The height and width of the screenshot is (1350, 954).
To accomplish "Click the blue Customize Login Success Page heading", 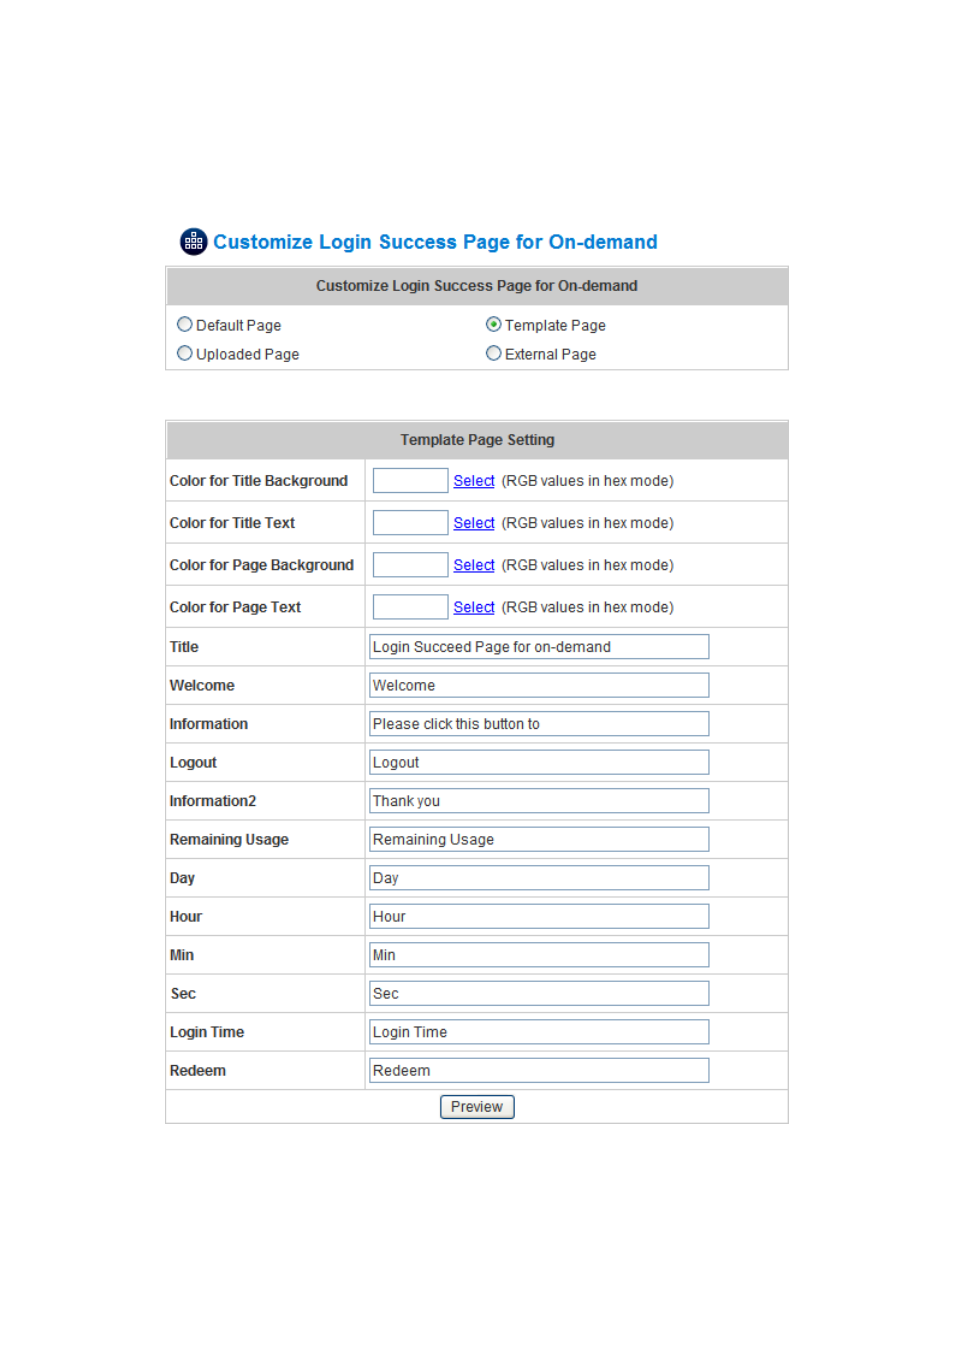I will [x=435, y=242].
